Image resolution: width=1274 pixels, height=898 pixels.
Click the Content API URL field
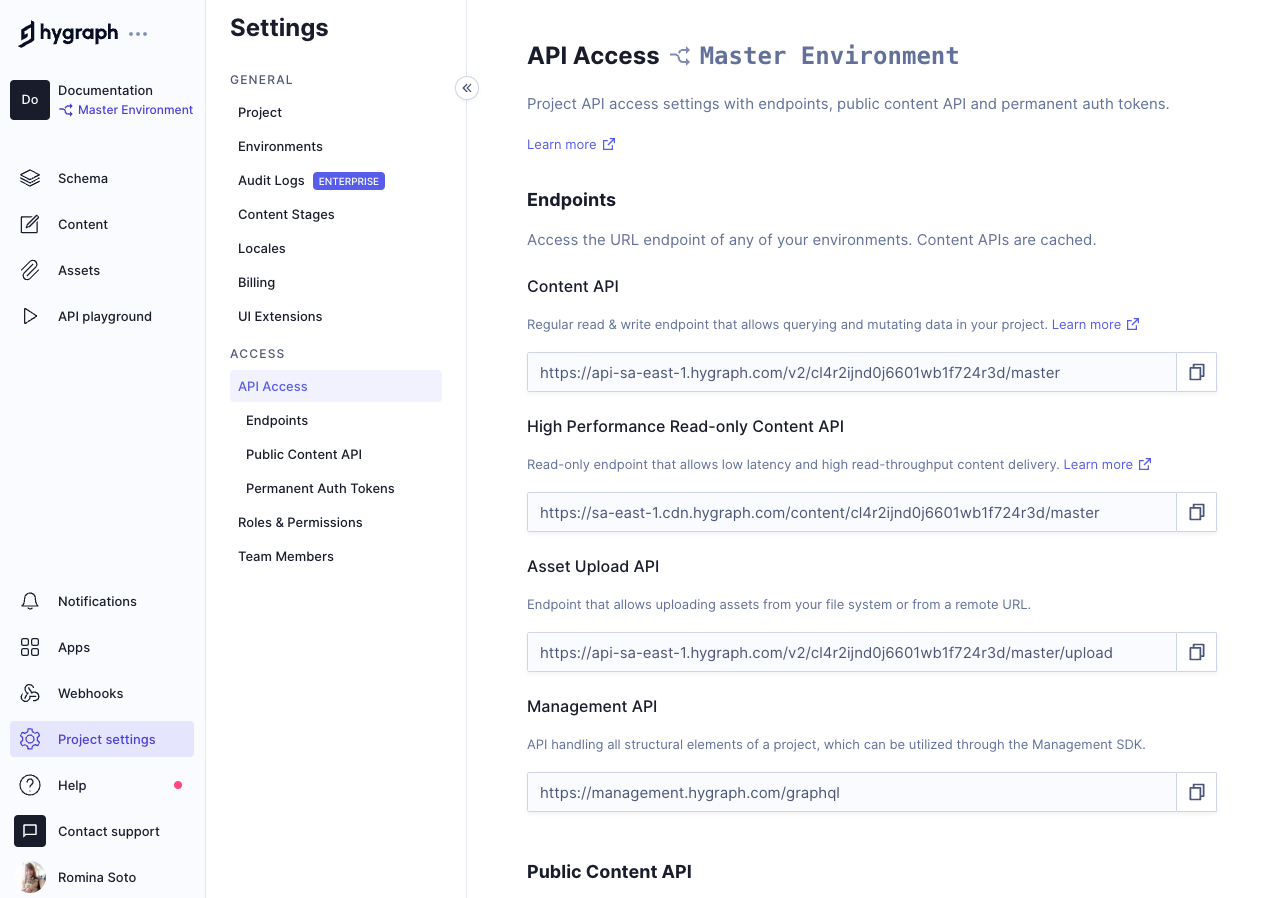[851, 372]
